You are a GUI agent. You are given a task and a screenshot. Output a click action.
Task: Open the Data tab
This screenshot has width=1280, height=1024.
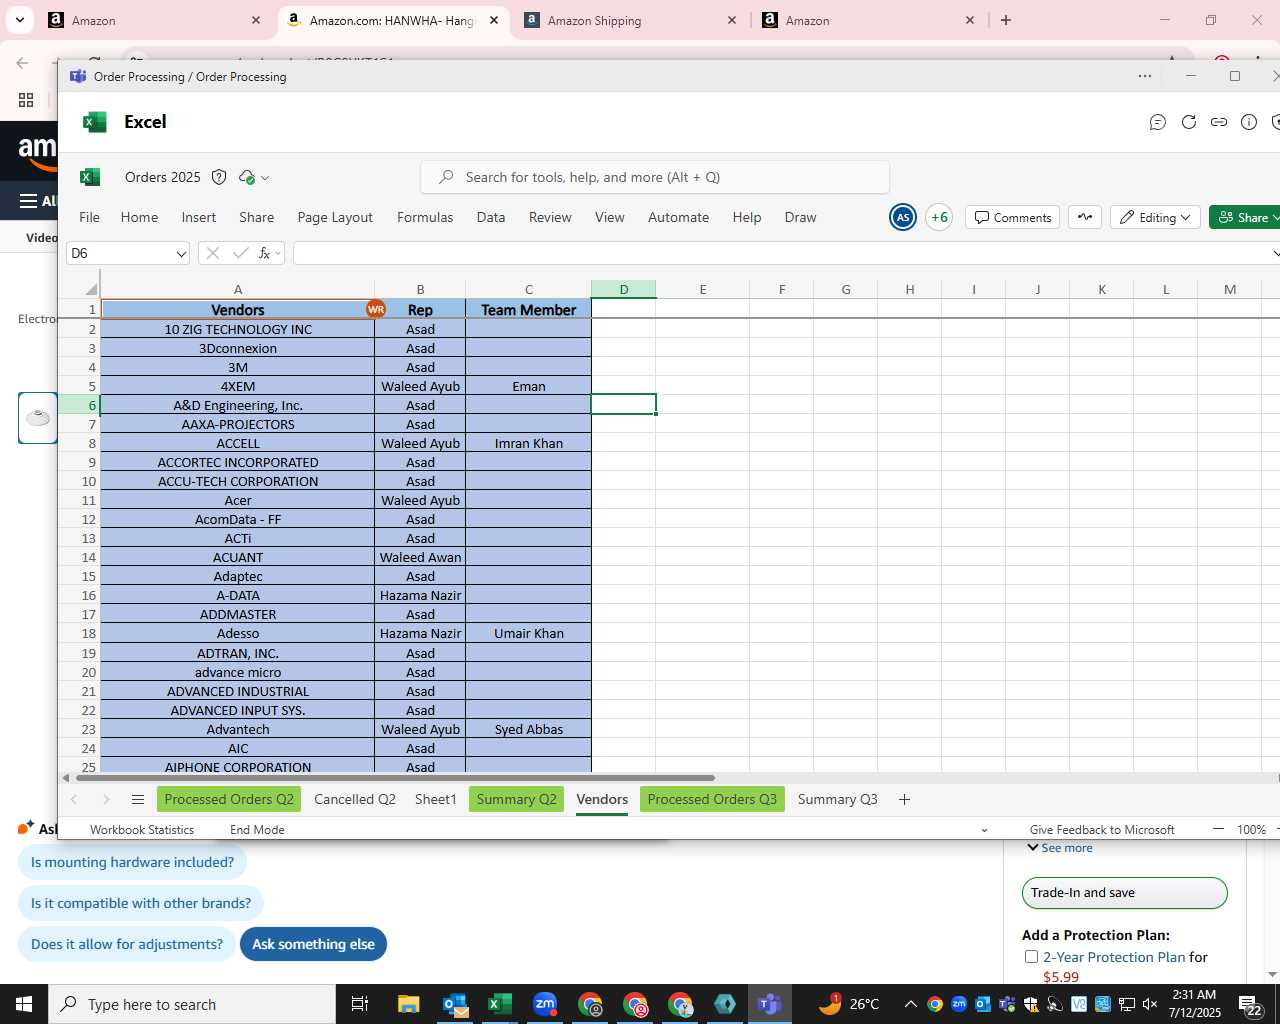point(490,217)
